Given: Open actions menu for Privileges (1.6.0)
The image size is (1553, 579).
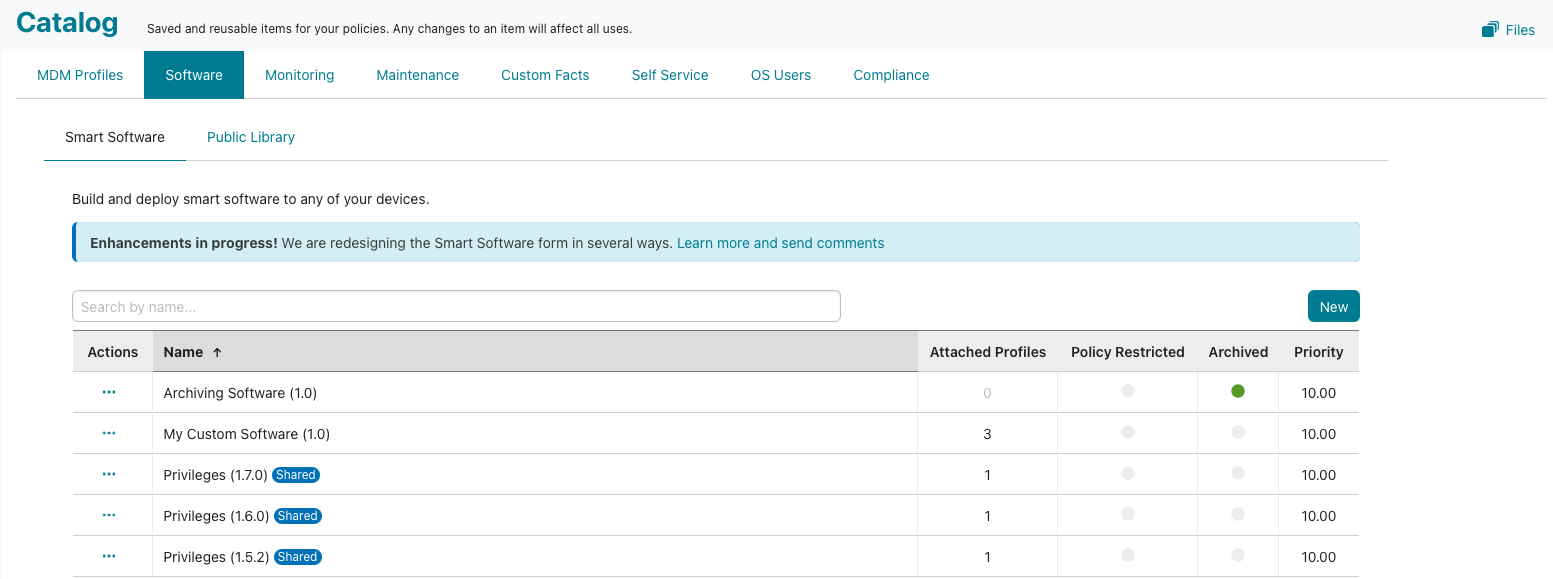Looking at the screenshot, I should click(x=109, y=516).
